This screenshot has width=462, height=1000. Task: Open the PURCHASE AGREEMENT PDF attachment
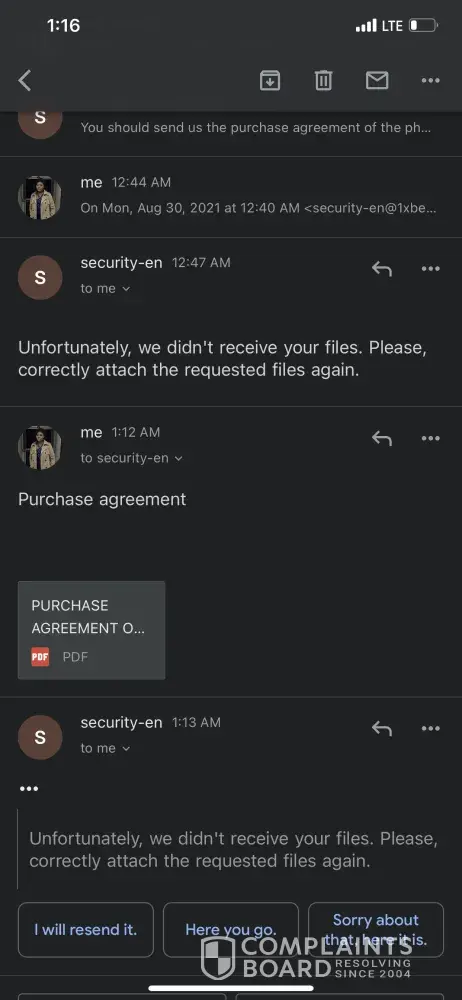[x=91, y=630]
